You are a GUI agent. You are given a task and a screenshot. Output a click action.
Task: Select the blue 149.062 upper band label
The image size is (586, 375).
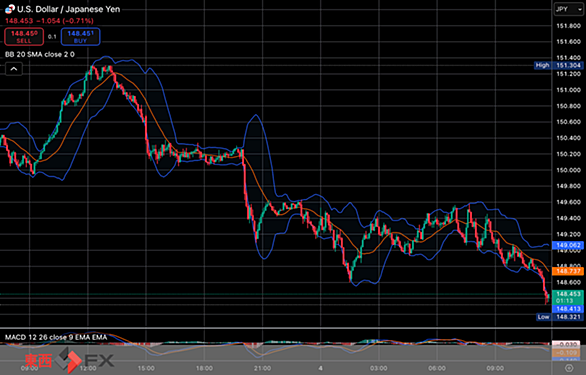(567, 246)
